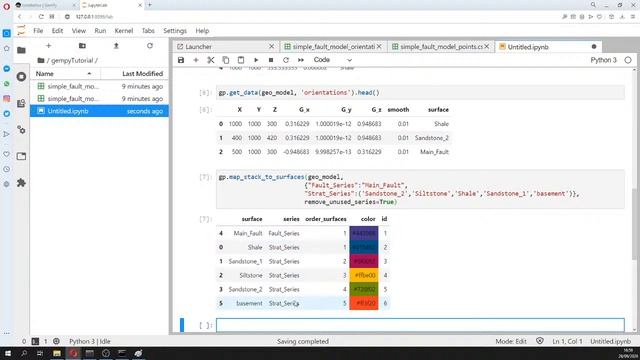Refresh the file list
Viewport: 640px width, 360px height.
(x=150, y=46)
